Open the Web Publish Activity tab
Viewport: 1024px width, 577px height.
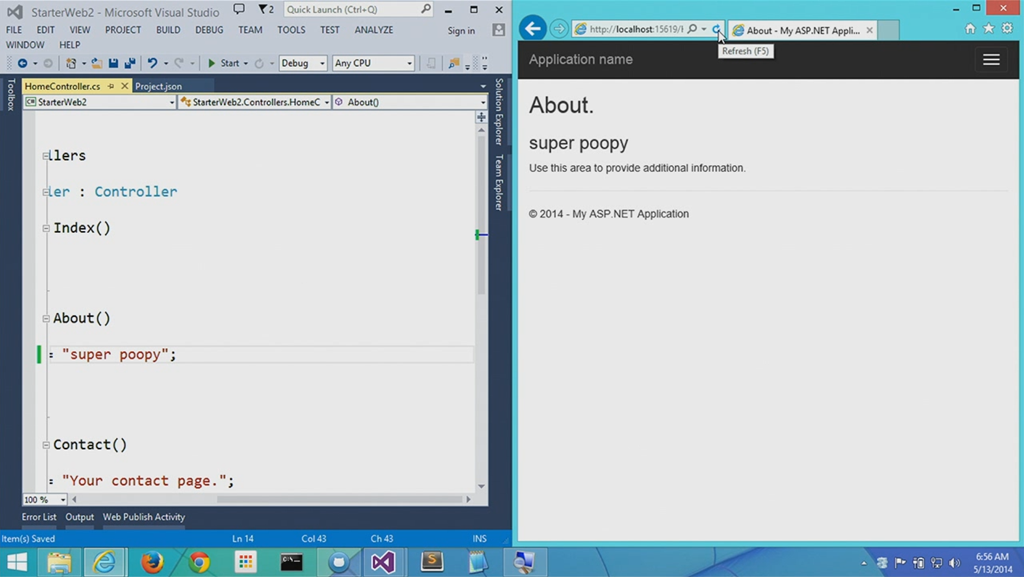coord(144,517)
